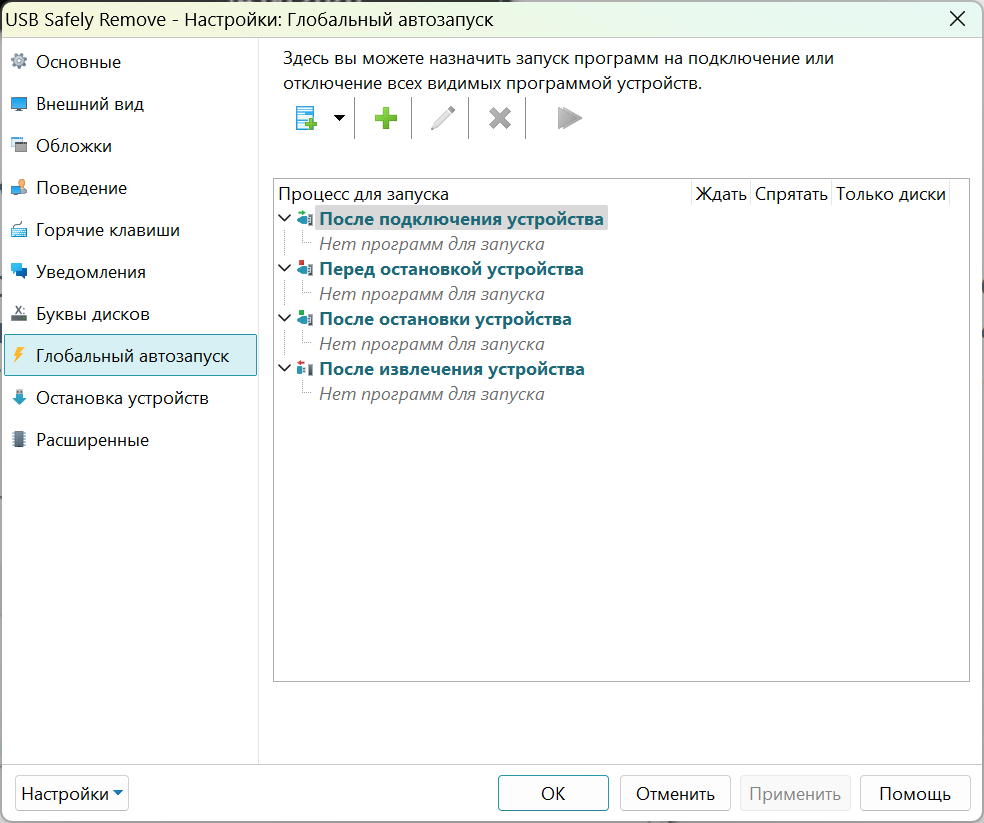The height and width of the screenshot is (823, 984).
Task: Click the icon beside Поведение
Action: pos(19,187)
